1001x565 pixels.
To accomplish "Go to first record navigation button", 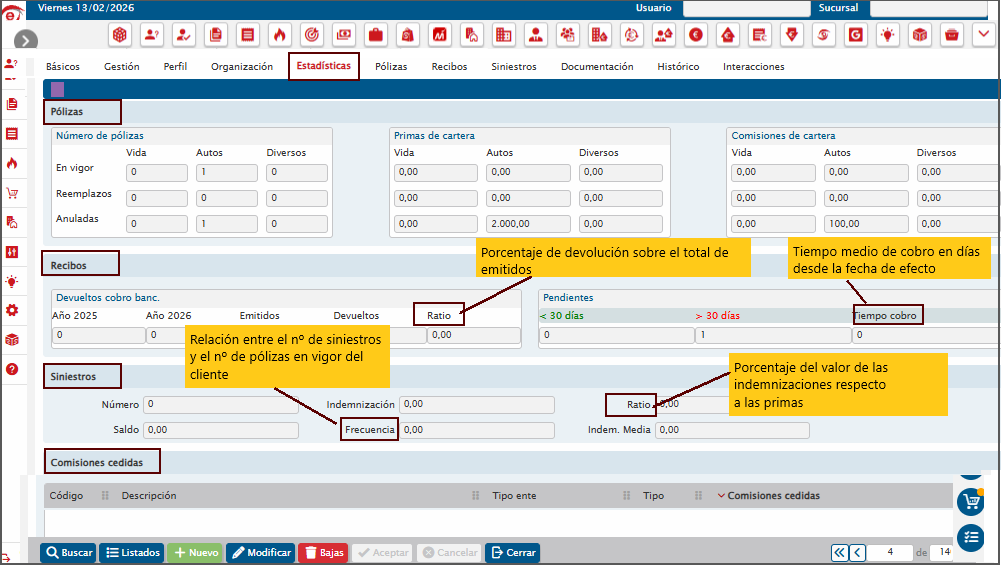I will [x=839, y=553].
